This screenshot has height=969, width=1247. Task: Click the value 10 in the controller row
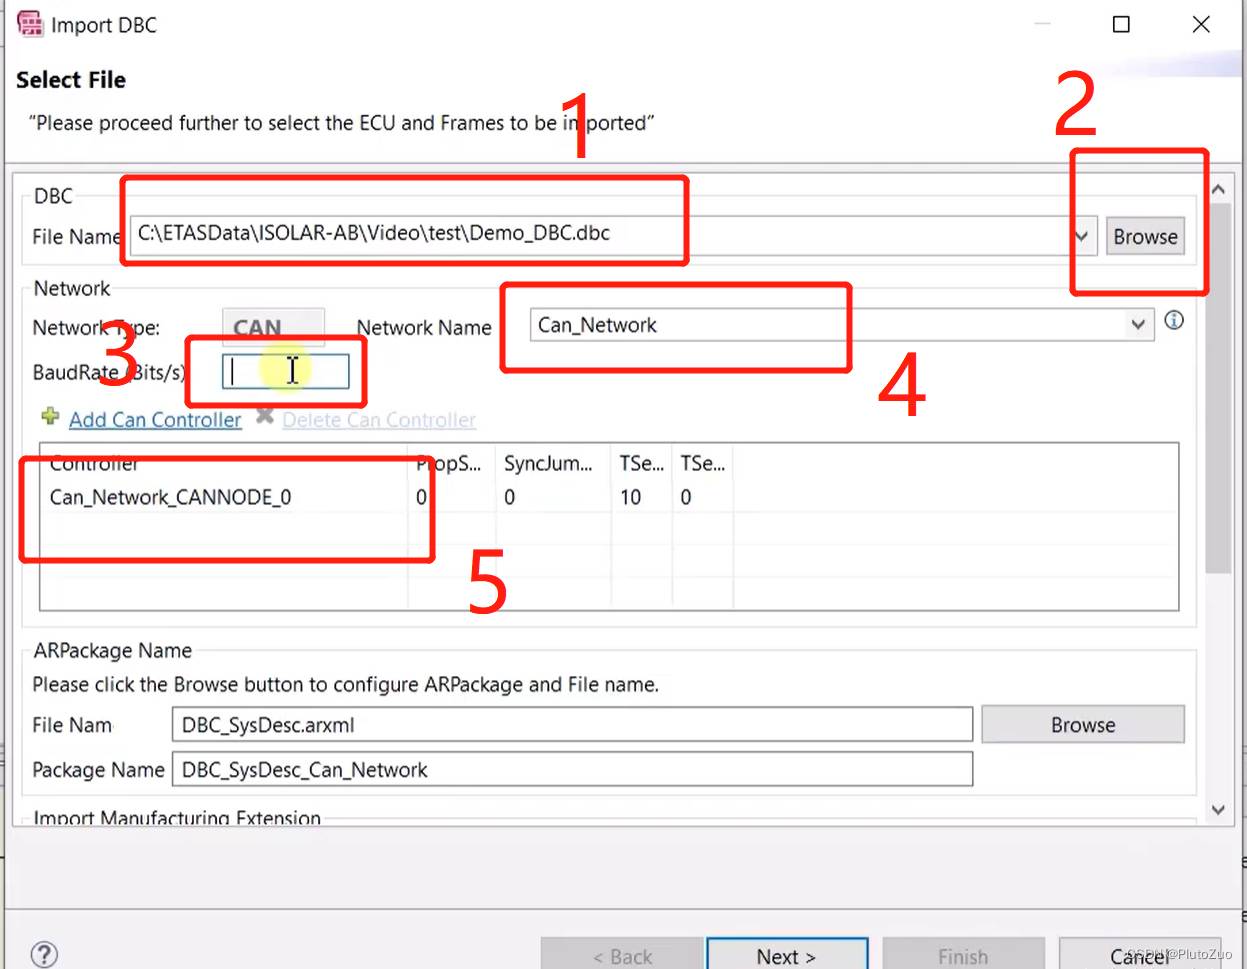630,497
